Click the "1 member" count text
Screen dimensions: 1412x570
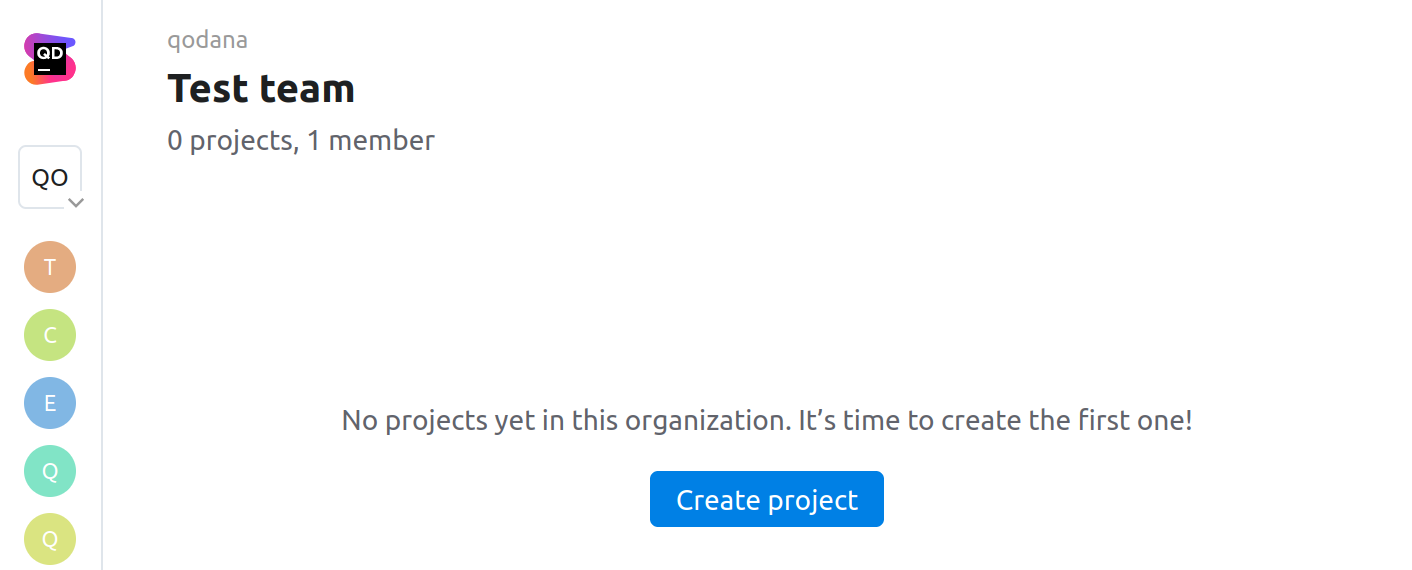pos(371,141)
